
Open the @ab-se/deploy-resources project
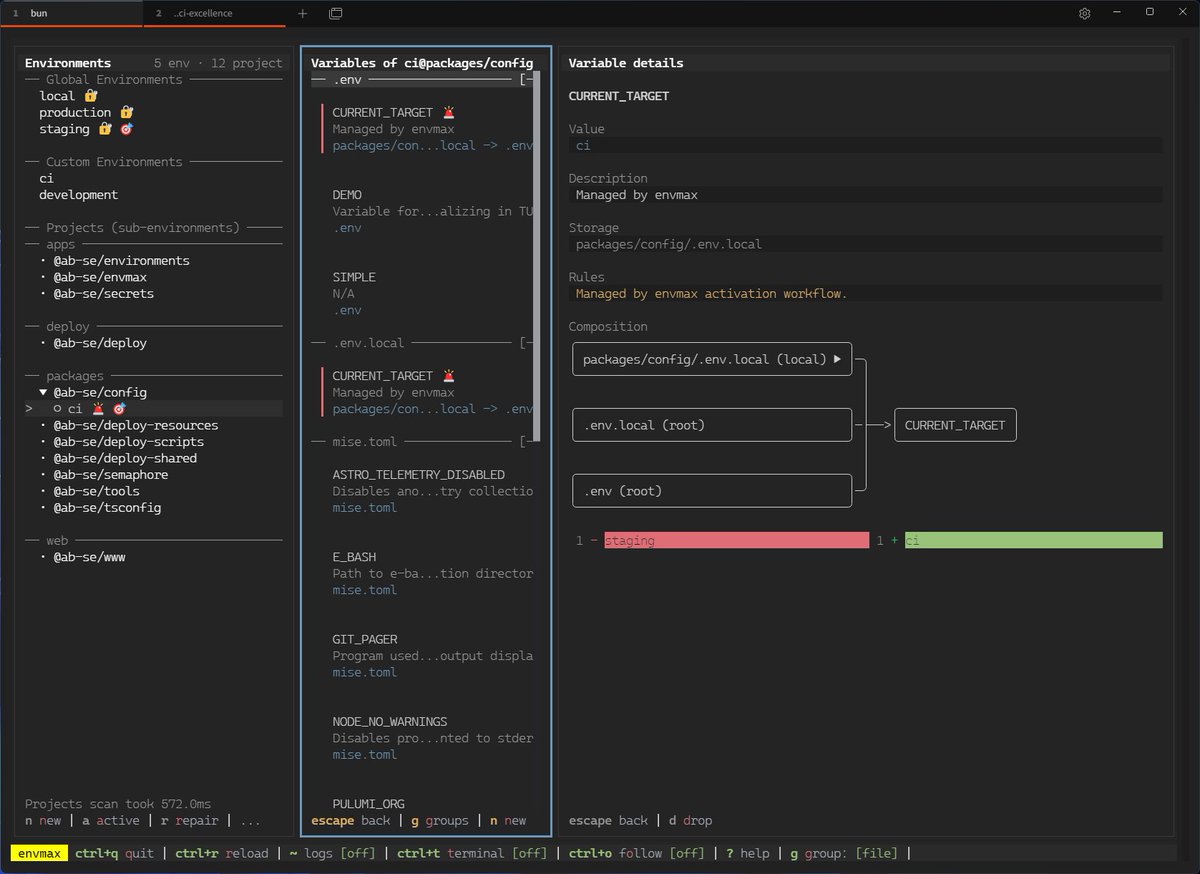click(x=135, y=425)
